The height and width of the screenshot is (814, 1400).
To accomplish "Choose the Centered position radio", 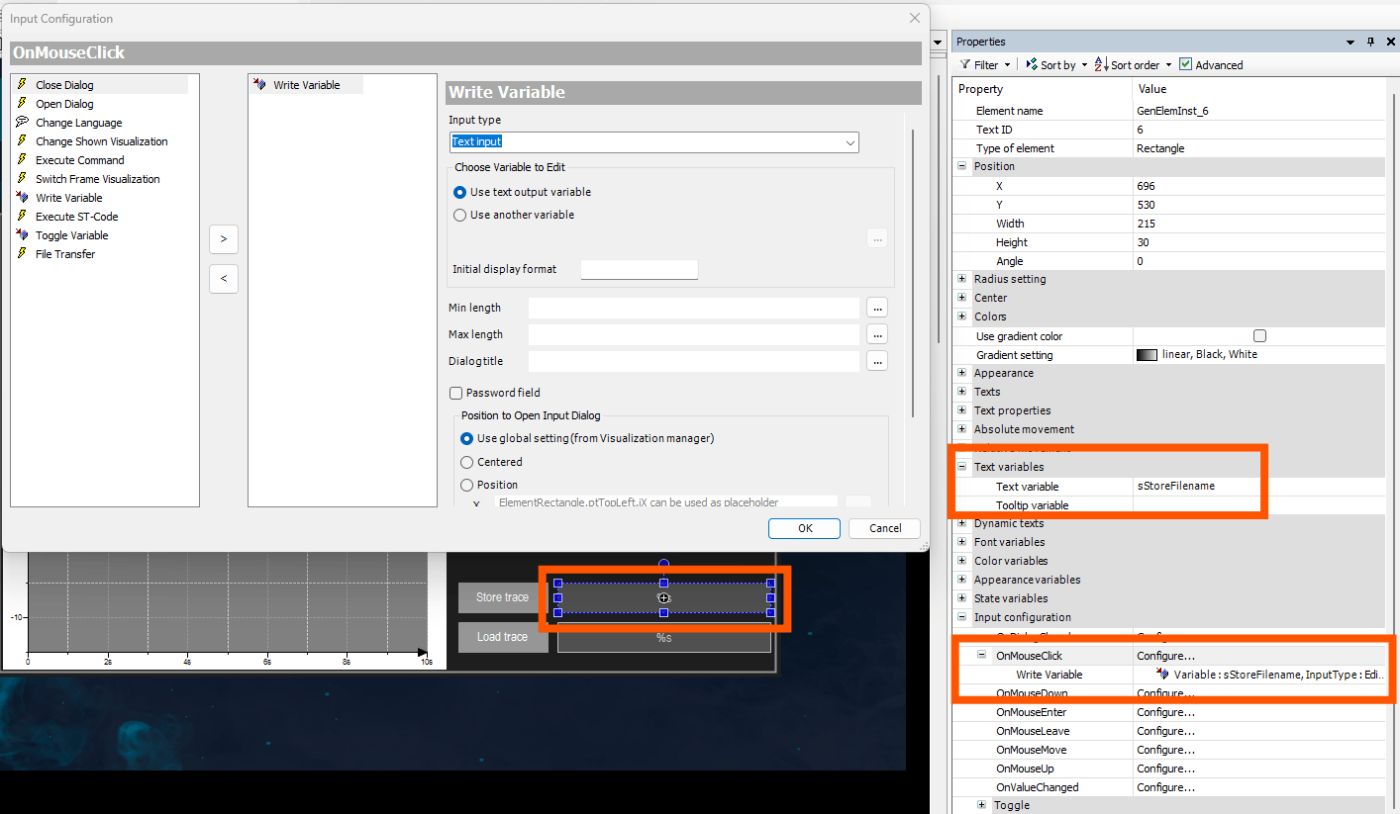I will click(466, 462).
